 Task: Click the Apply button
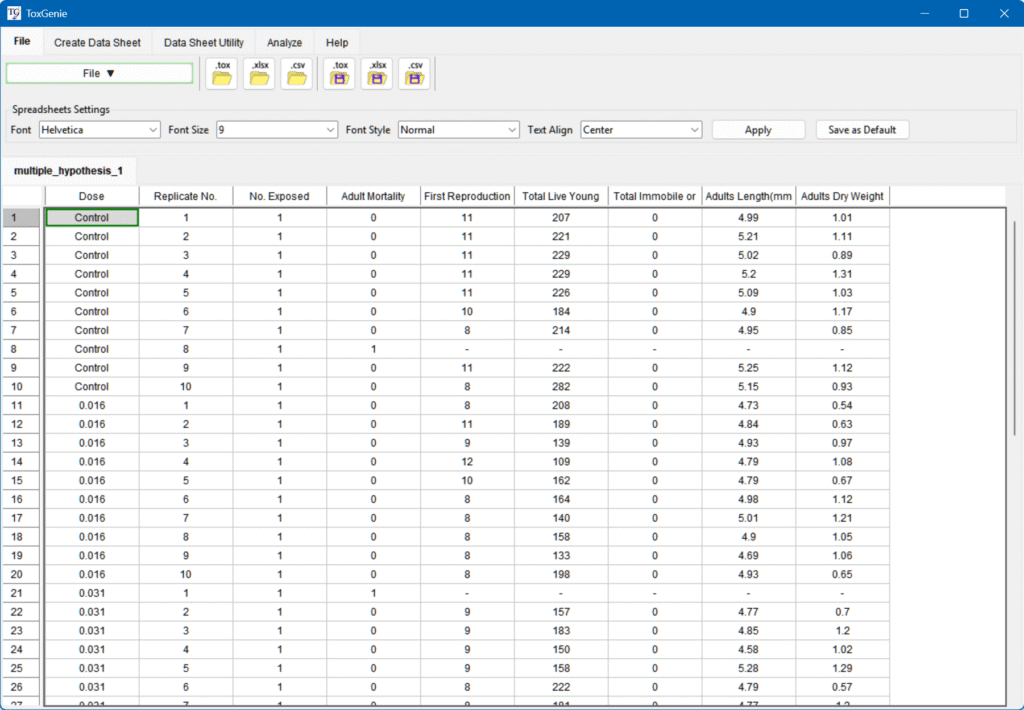point(758,130)
